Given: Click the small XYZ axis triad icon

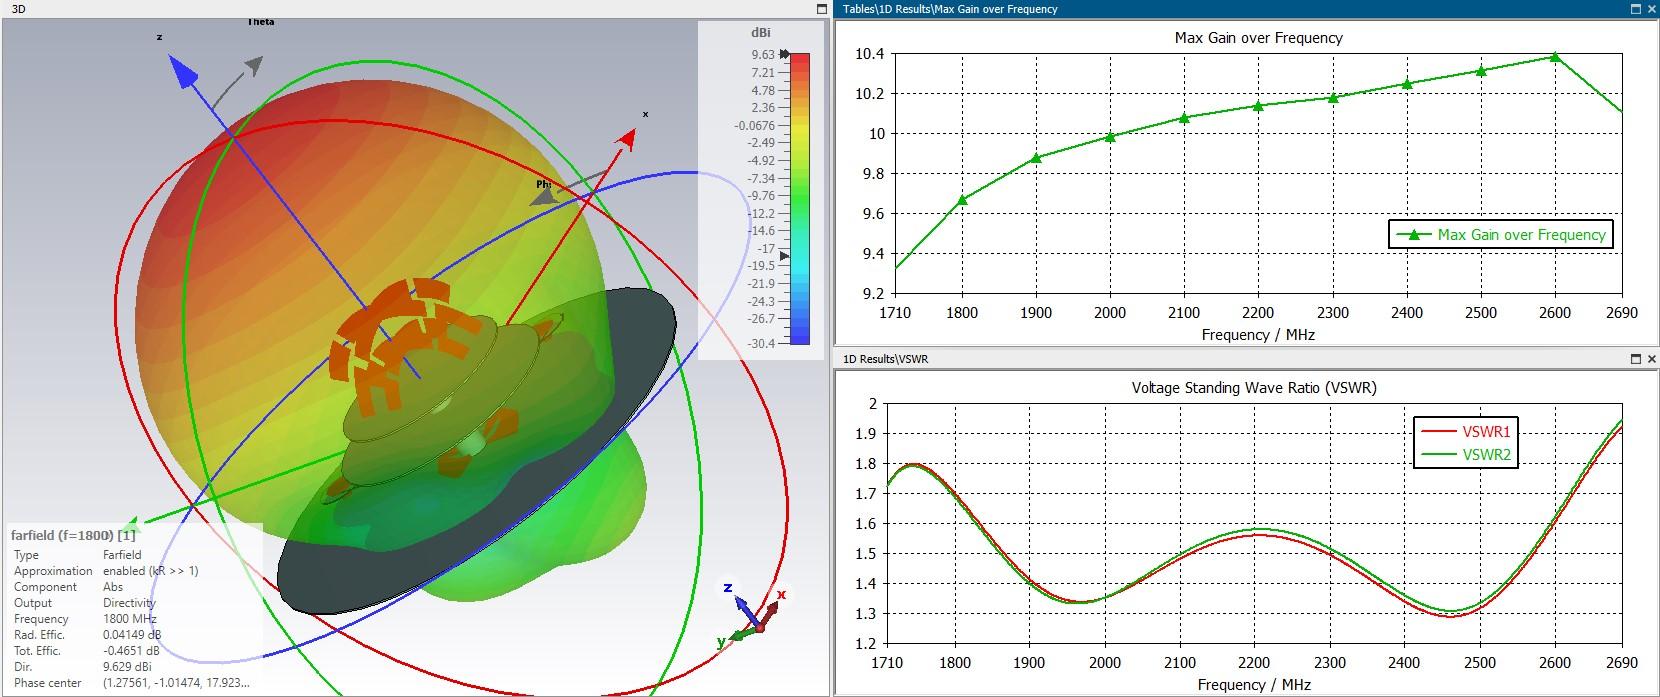Looking at the screenshot, I should [x=752, y=613].
